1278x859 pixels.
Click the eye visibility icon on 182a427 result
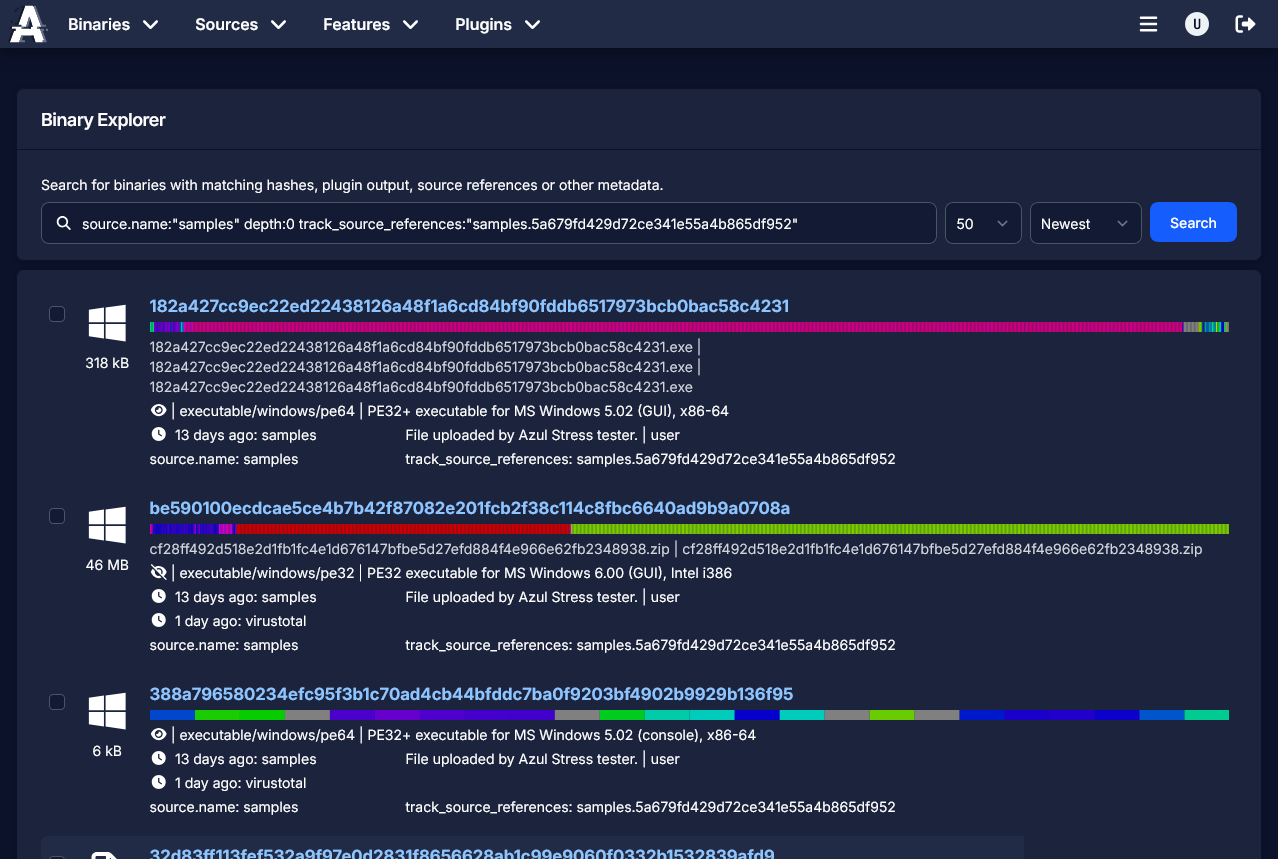tap(158, 411)
